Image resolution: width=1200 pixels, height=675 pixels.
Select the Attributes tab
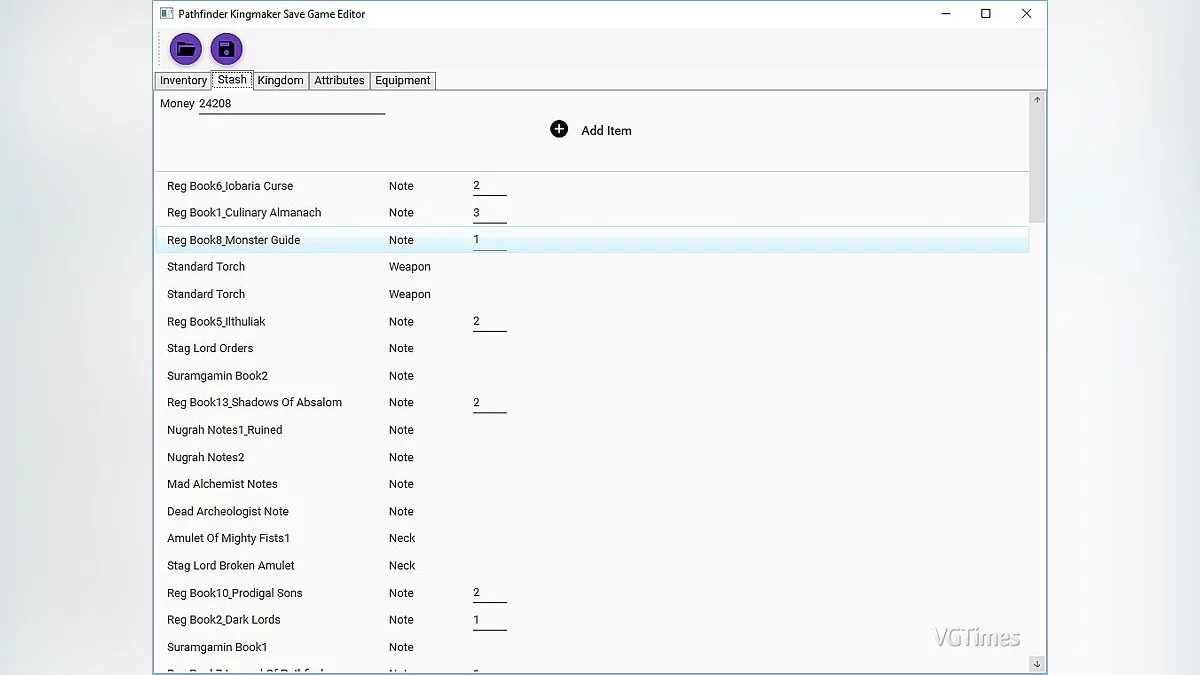click(339, 81)
